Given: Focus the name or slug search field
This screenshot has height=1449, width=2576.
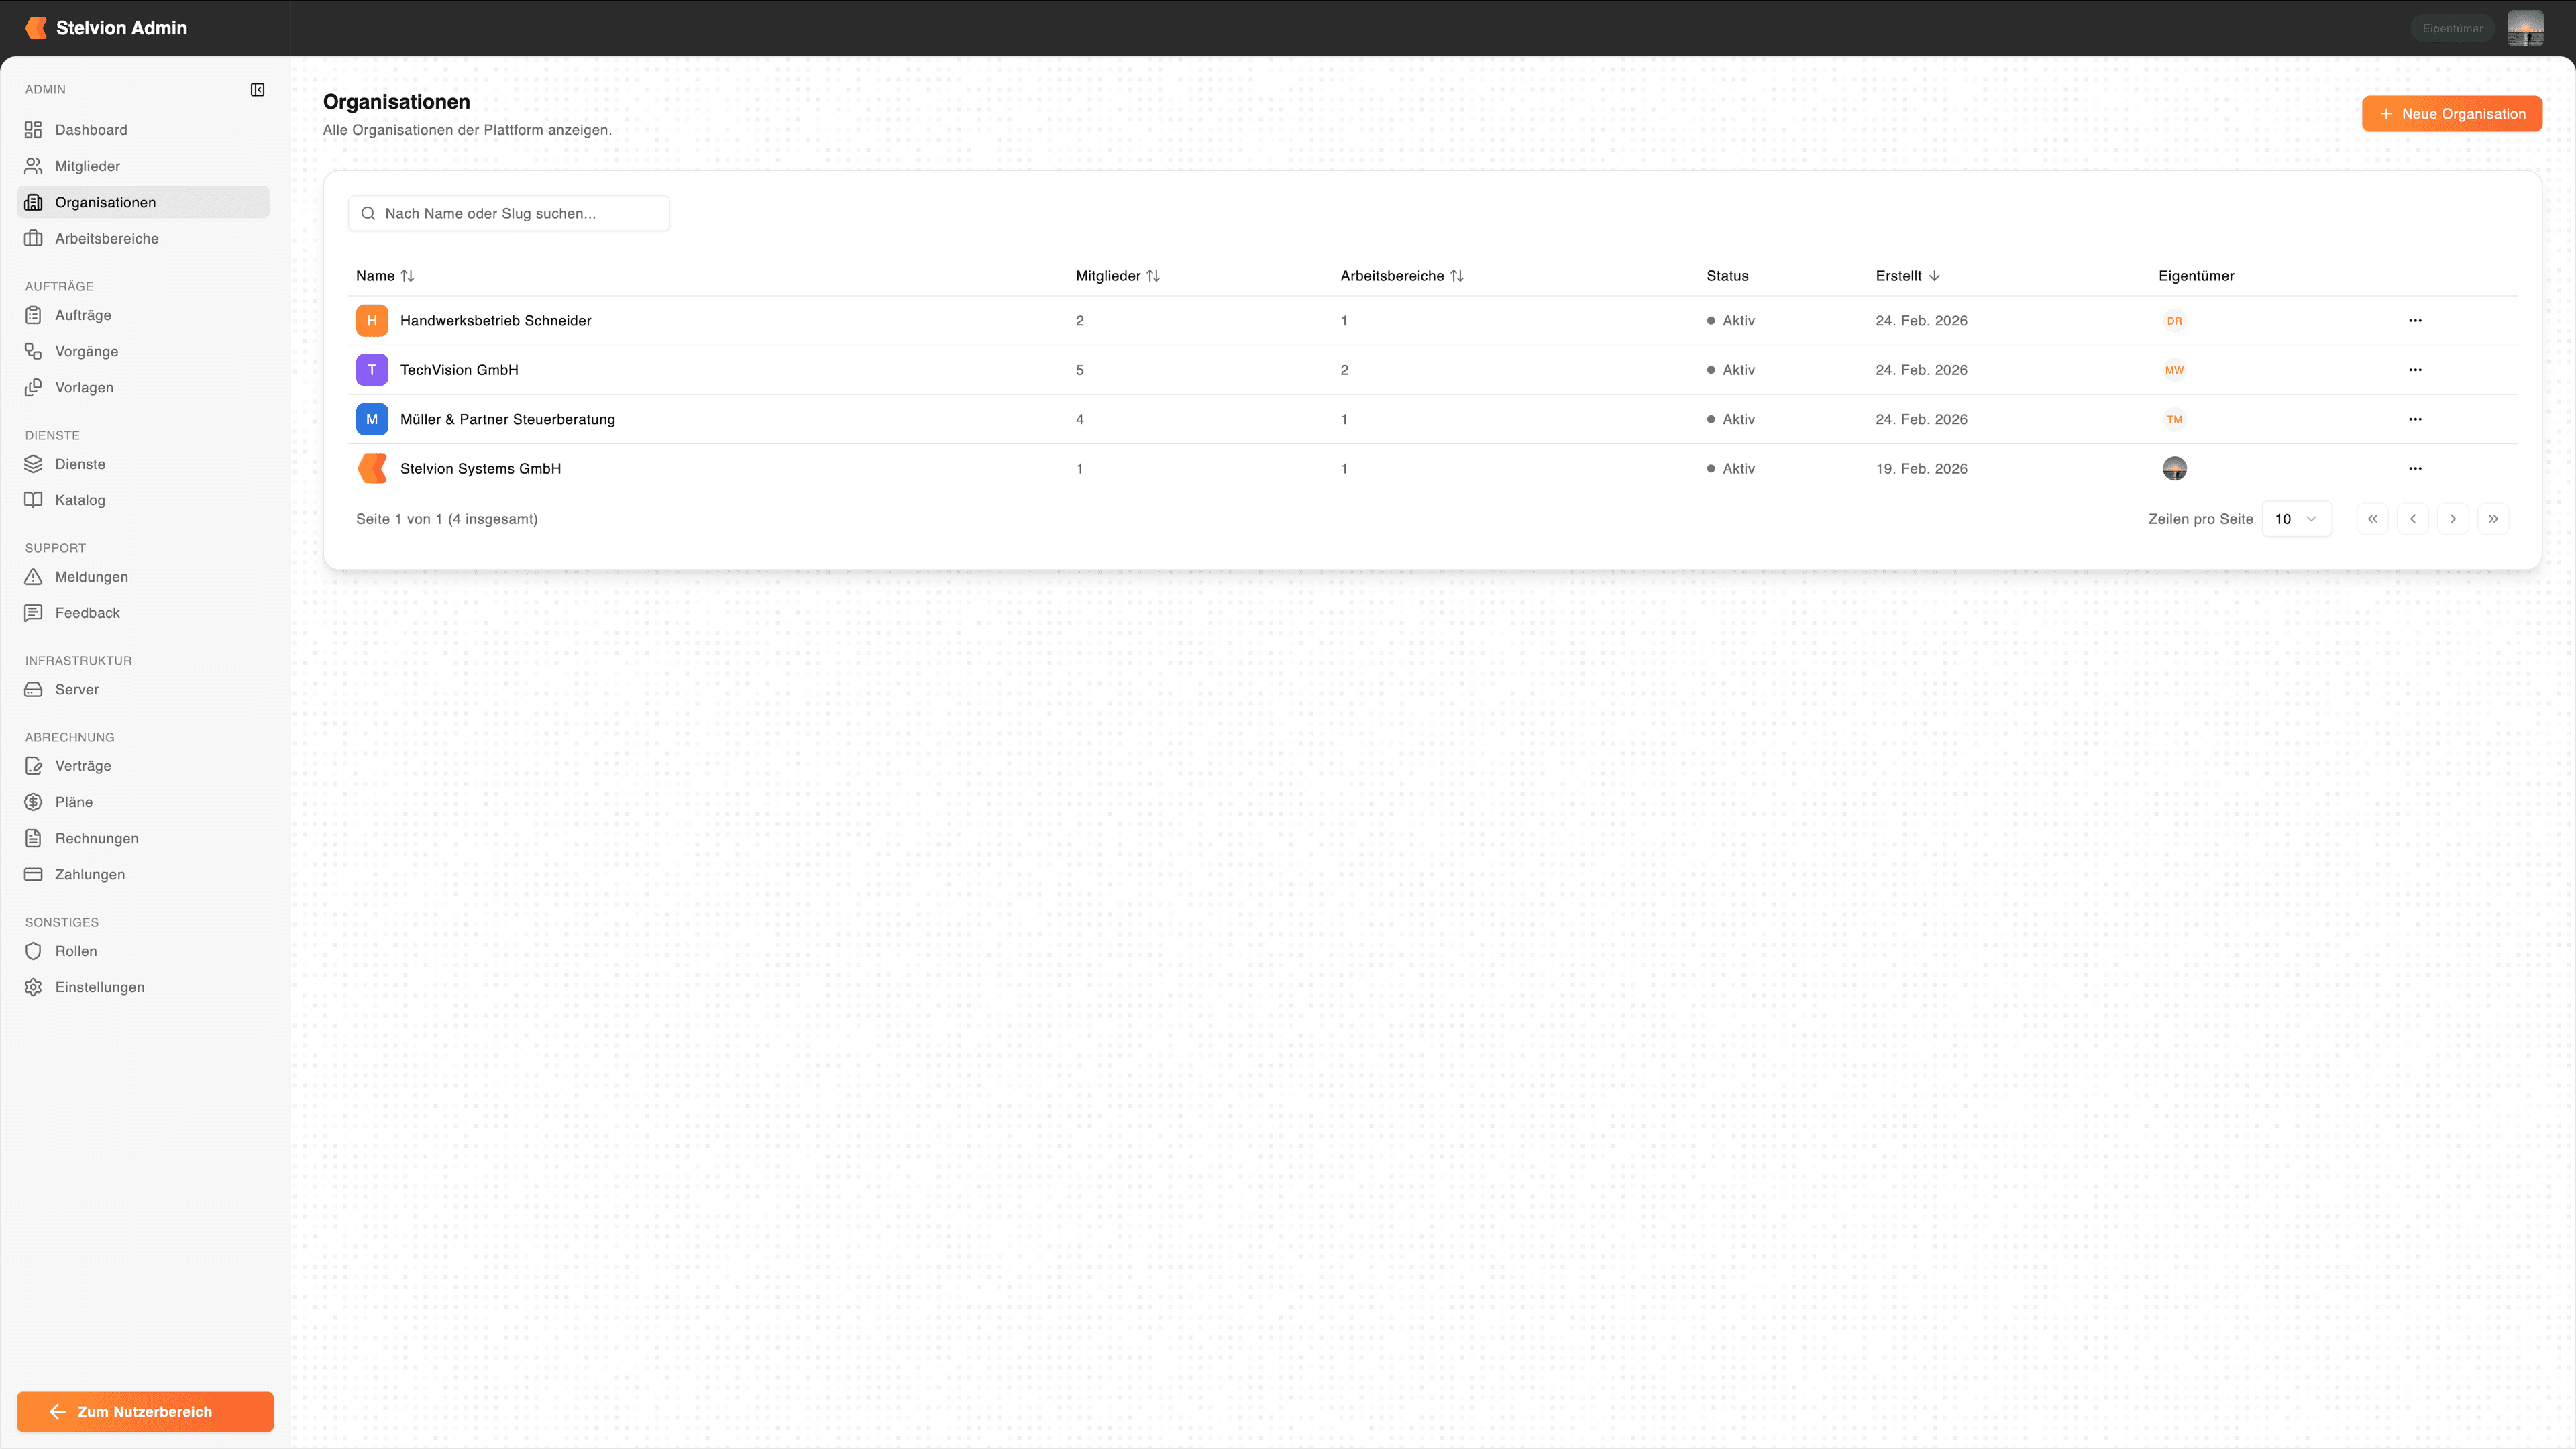Looking at the screenshot, I should (x=510, y=214).
